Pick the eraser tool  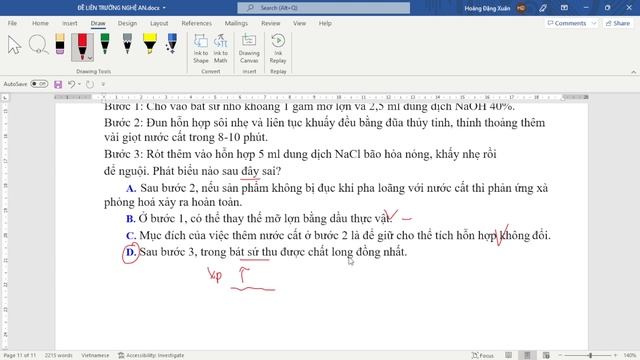(x=60, y=44)
